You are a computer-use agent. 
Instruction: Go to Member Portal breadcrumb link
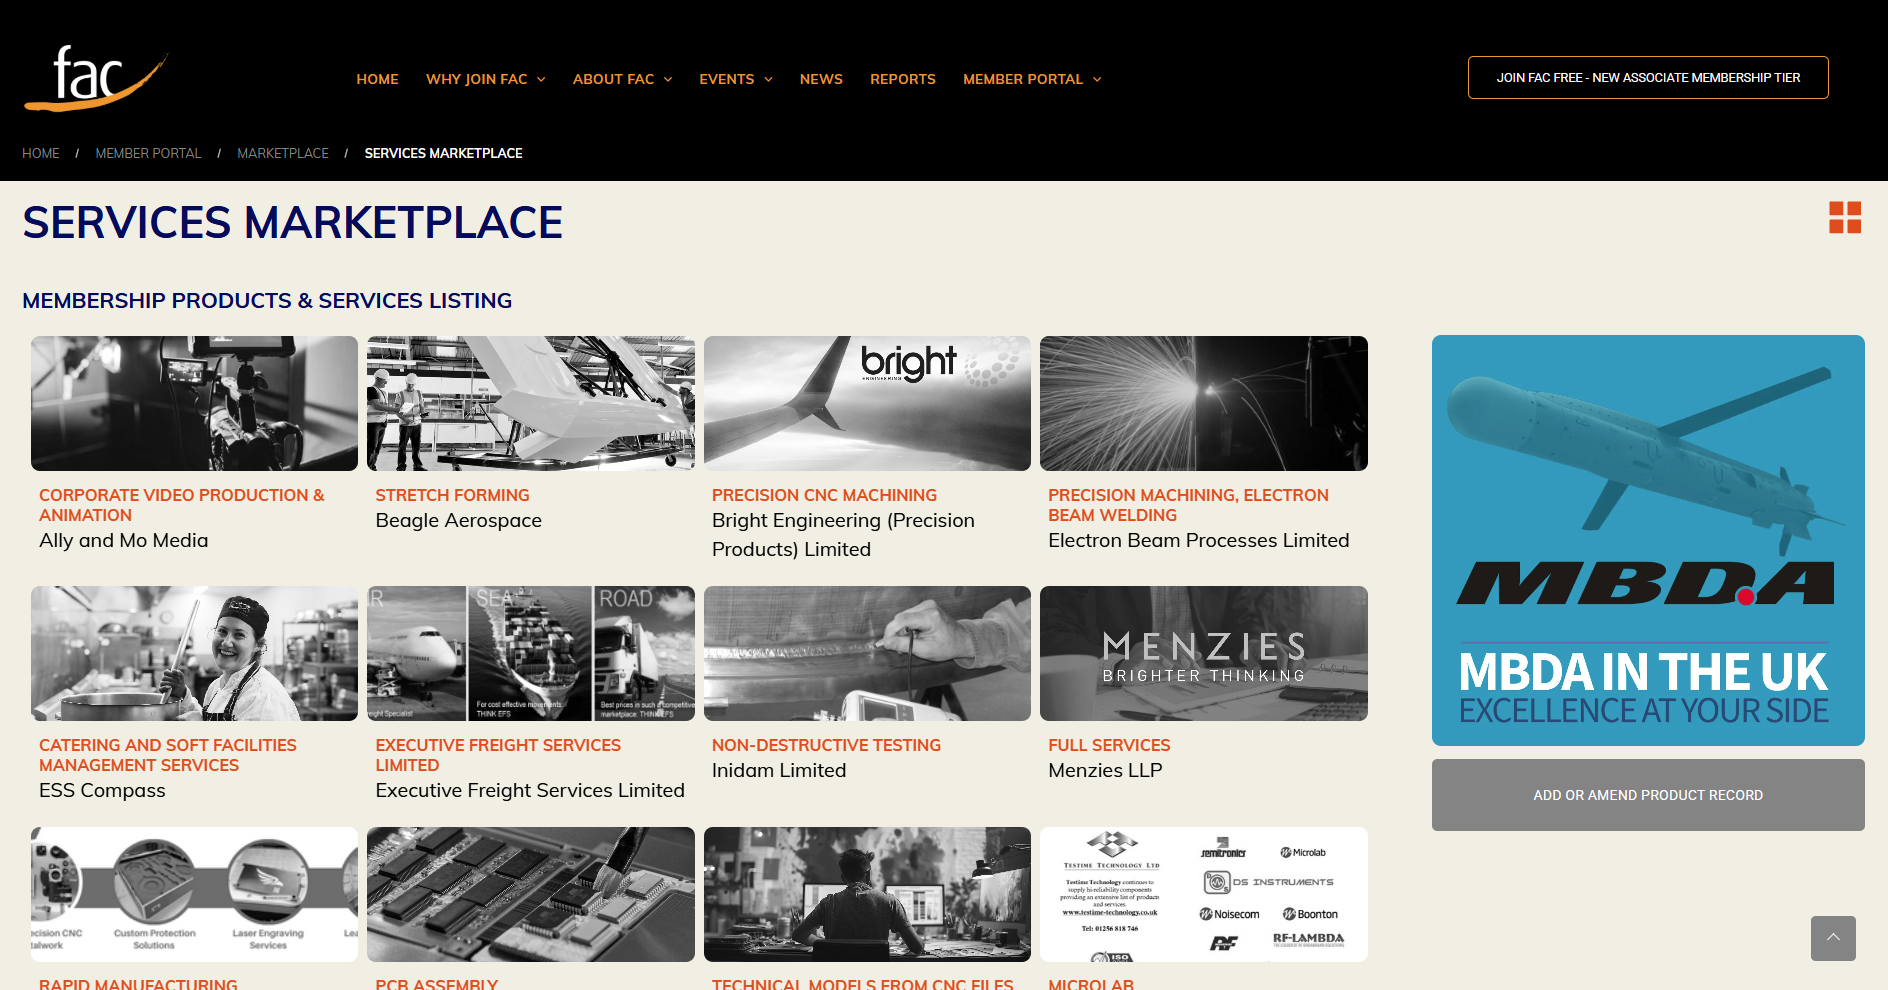(148, 153)
